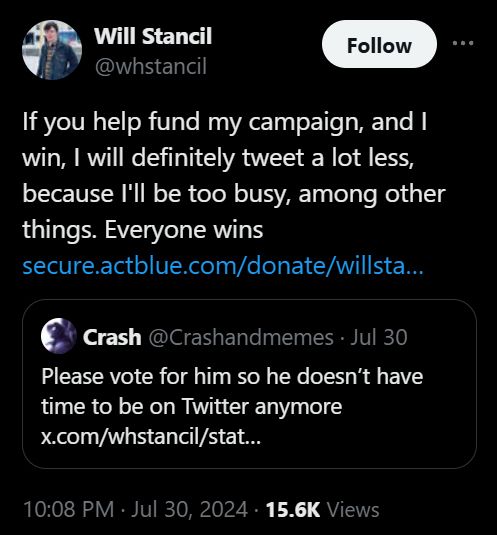This screenshot has height=535, width=497.
Task: View the 15.6K Views count
Action: click(x=322, y=509)
